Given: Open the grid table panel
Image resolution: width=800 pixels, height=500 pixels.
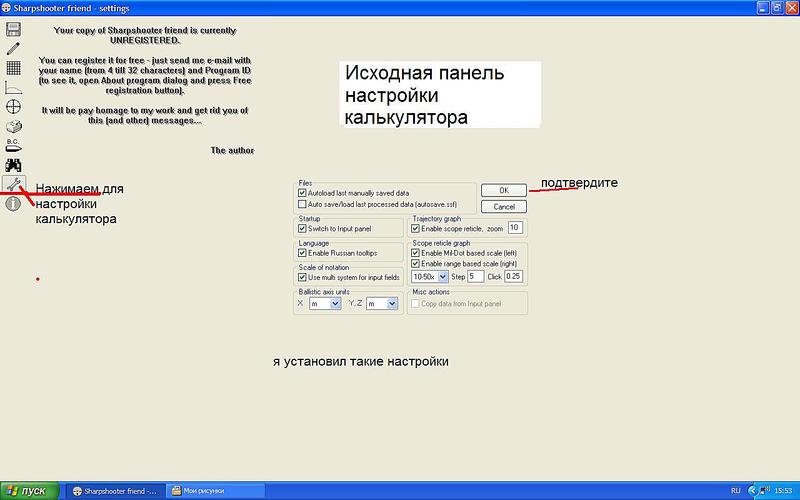Looking at the screenshot, I should (x=13, y=68).
